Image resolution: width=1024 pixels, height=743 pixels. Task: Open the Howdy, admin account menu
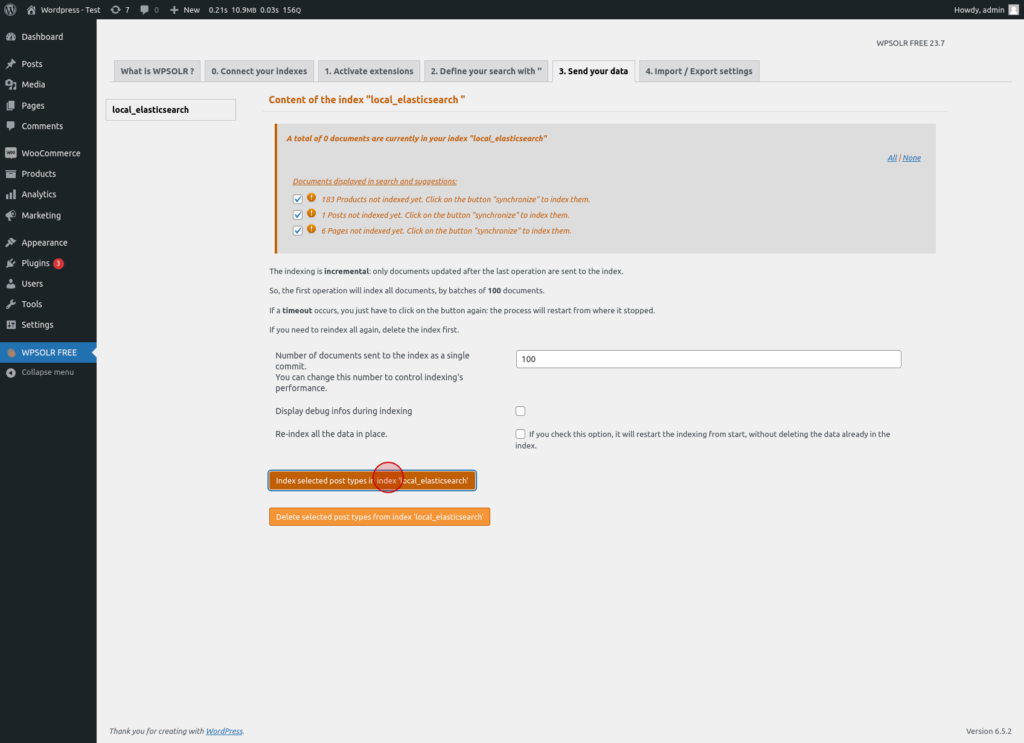coord(986,10)
